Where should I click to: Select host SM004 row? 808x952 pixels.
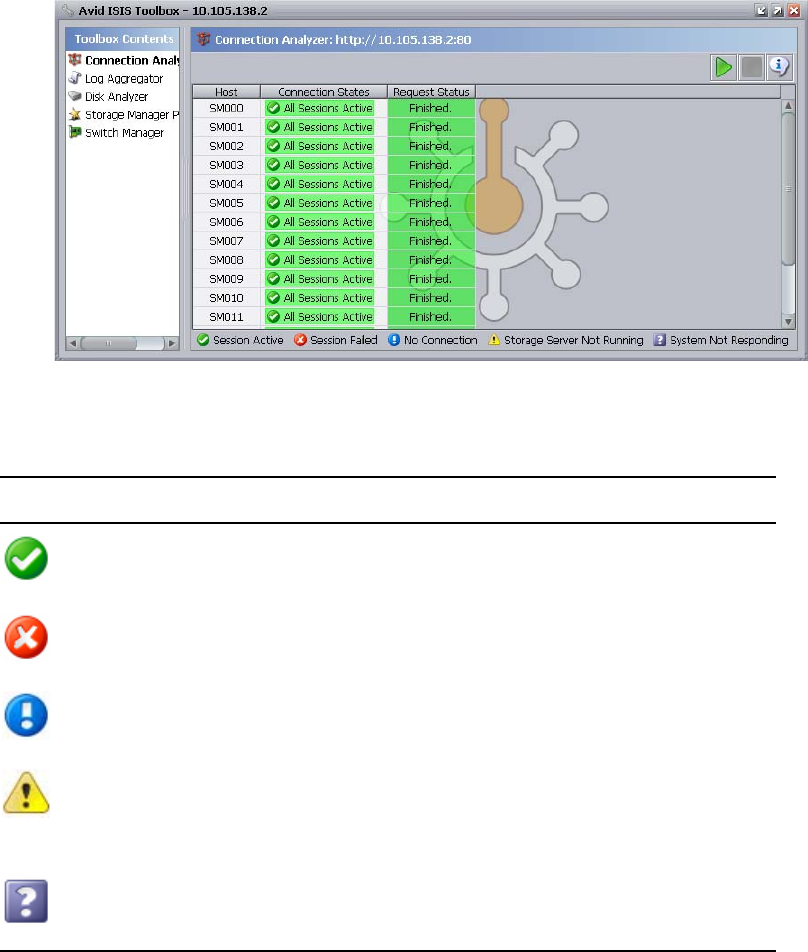(334, 184)
